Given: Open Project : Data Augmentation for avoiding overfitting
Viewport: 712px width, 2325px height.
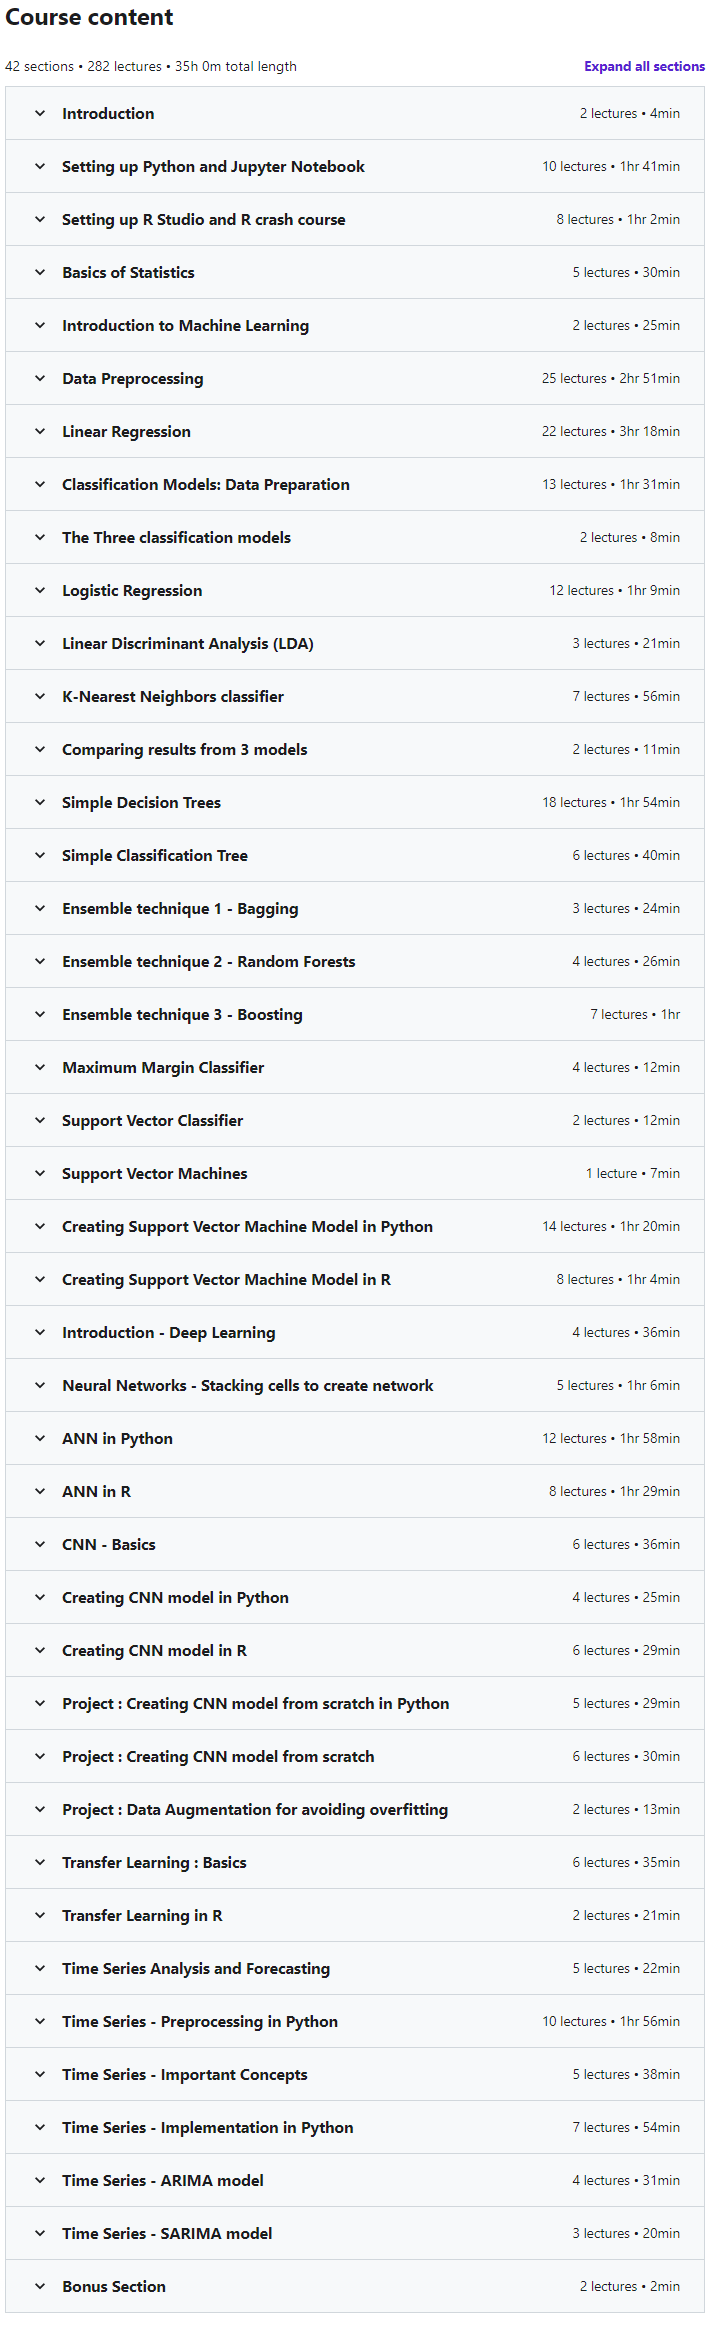Looking at the screenshot, I should click(x=355, y=1809).
